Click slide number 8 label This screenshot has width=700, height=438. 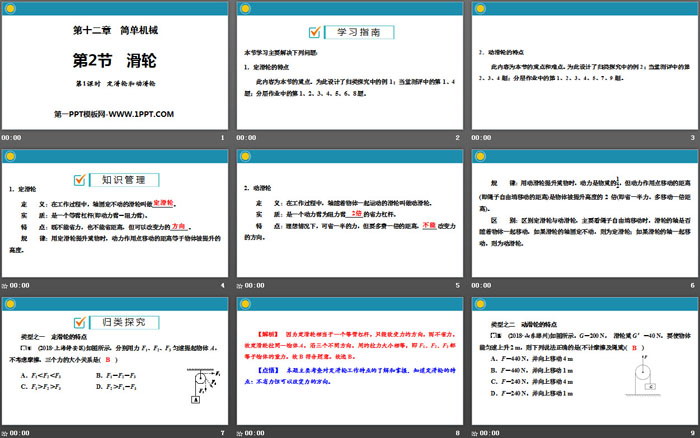click(x=458, y=433)
